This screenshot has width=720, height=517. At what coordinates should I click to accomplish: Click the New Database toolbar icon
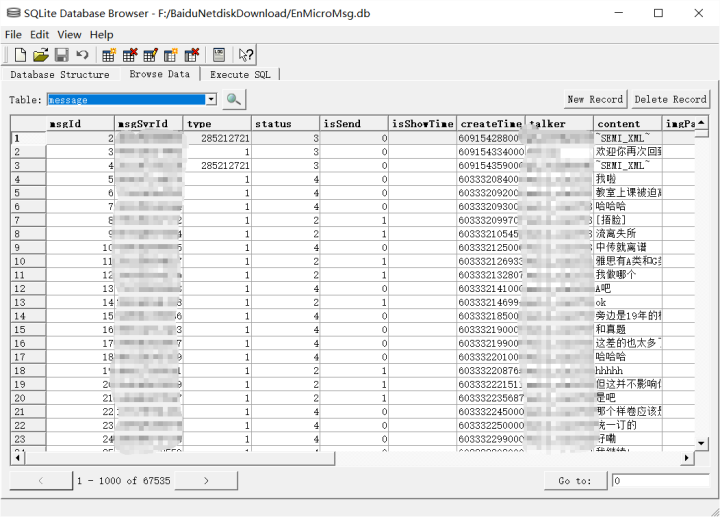(x=20, y=55)
